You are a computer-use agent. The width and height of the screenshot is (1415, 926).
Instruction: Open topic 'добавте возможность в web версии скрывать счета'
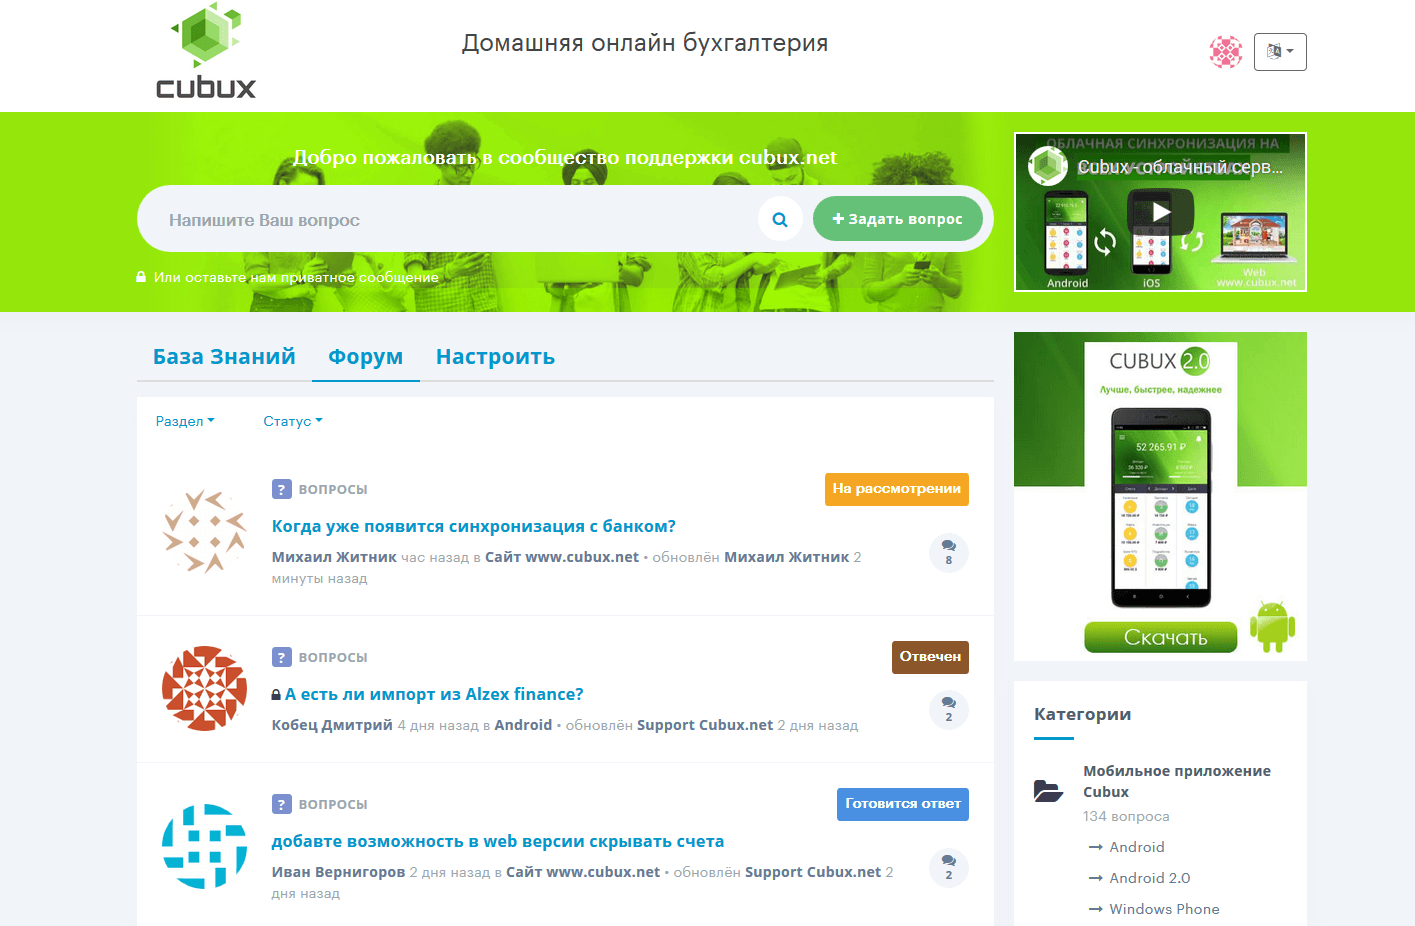tap(498, 841)
